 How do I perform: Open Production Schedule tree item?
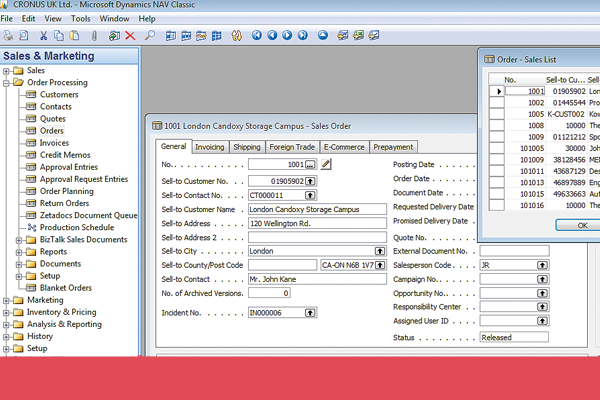point(77,227)
